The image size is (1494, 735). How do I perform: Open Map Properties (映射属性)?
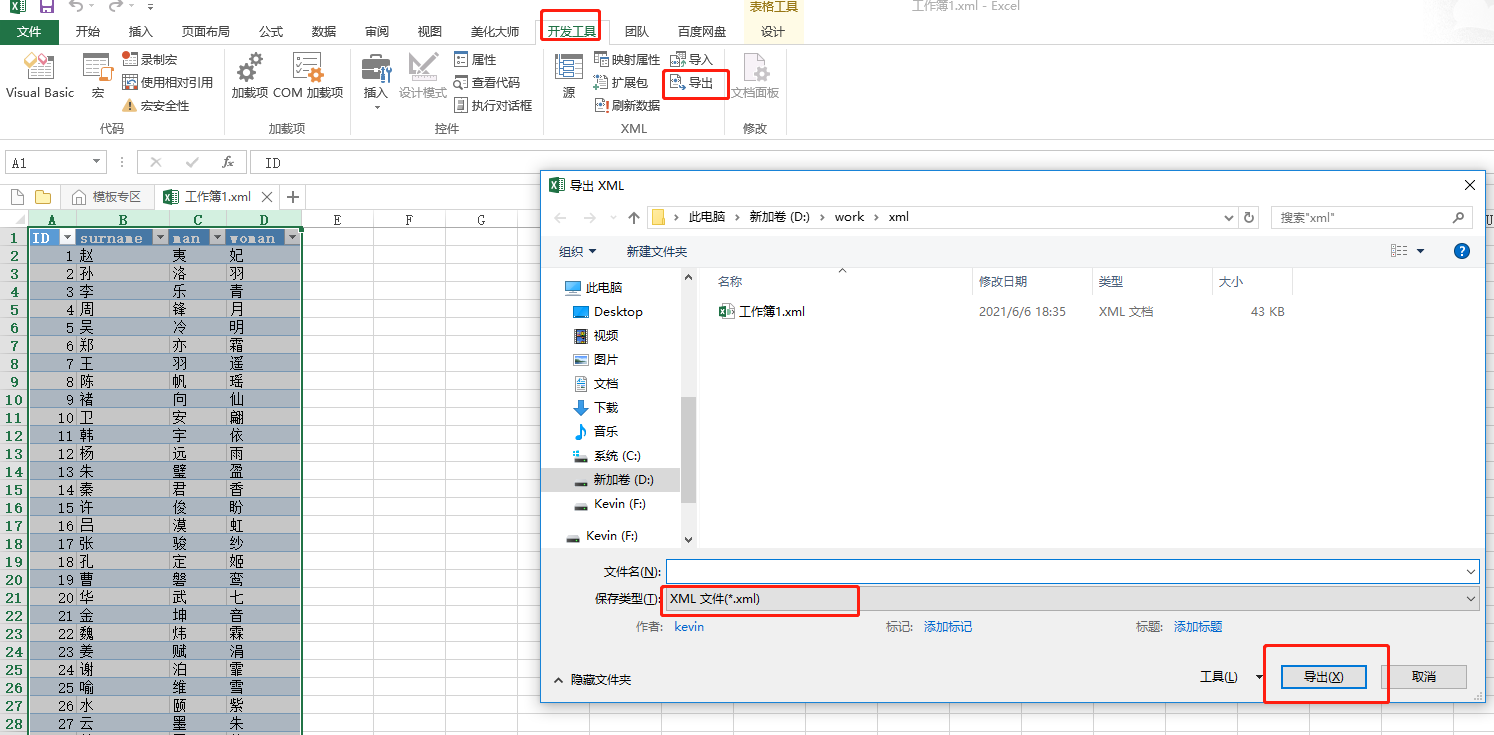[x=627, y=59]
